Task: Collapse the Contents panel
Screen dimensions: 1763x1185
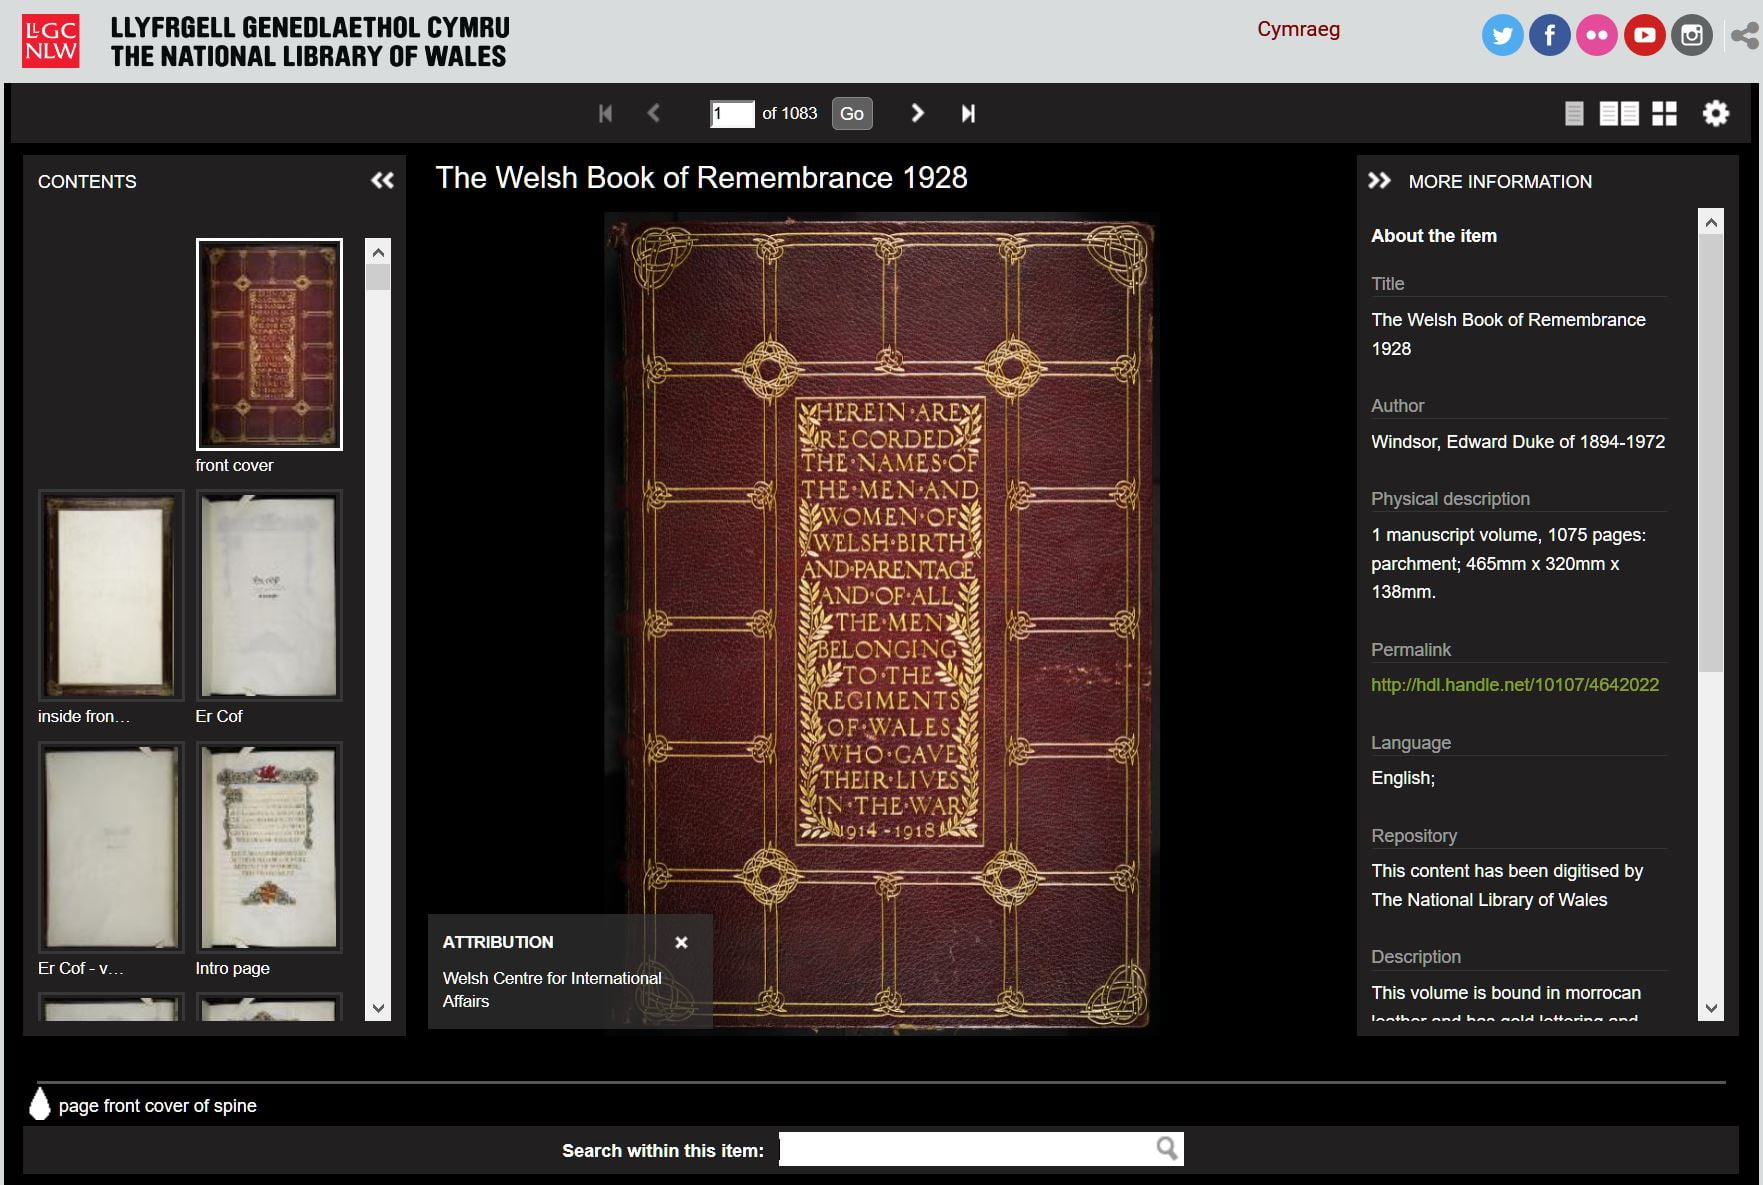Action: coord(382,181)
